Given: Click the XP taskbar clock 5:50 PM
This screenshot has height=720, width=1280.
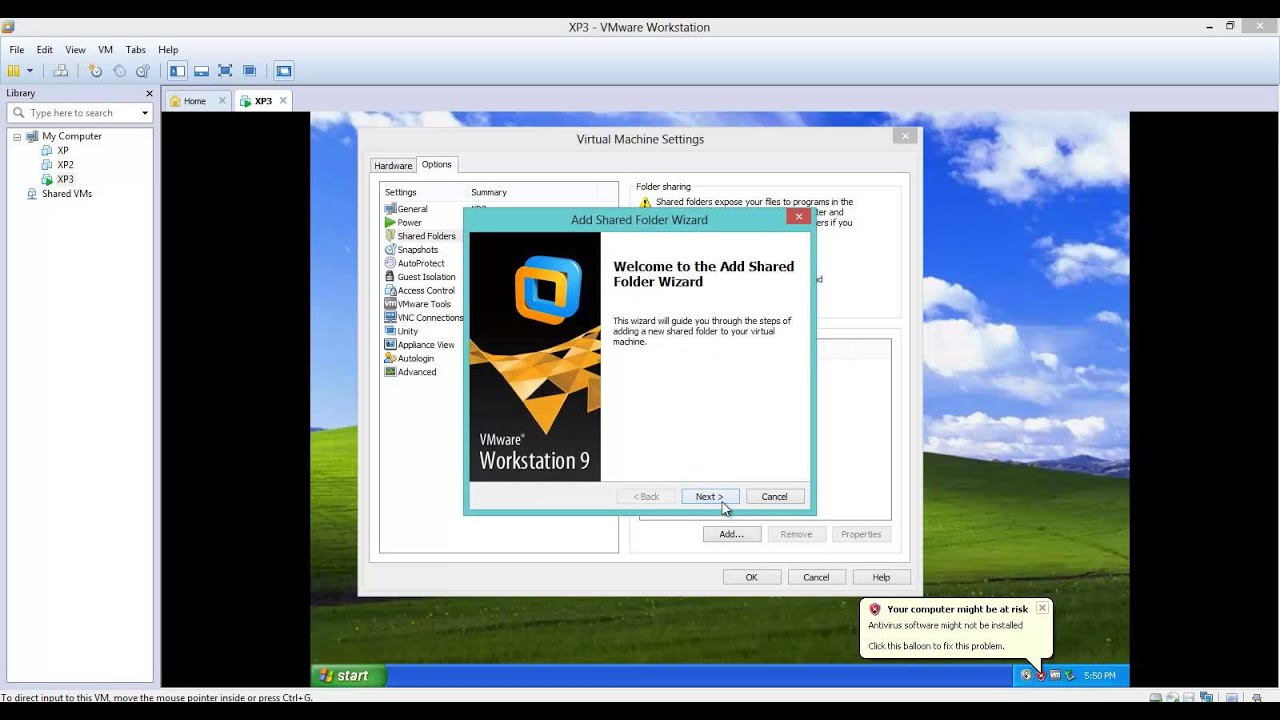Looking at the screenshot, I should coord(1099,676).
